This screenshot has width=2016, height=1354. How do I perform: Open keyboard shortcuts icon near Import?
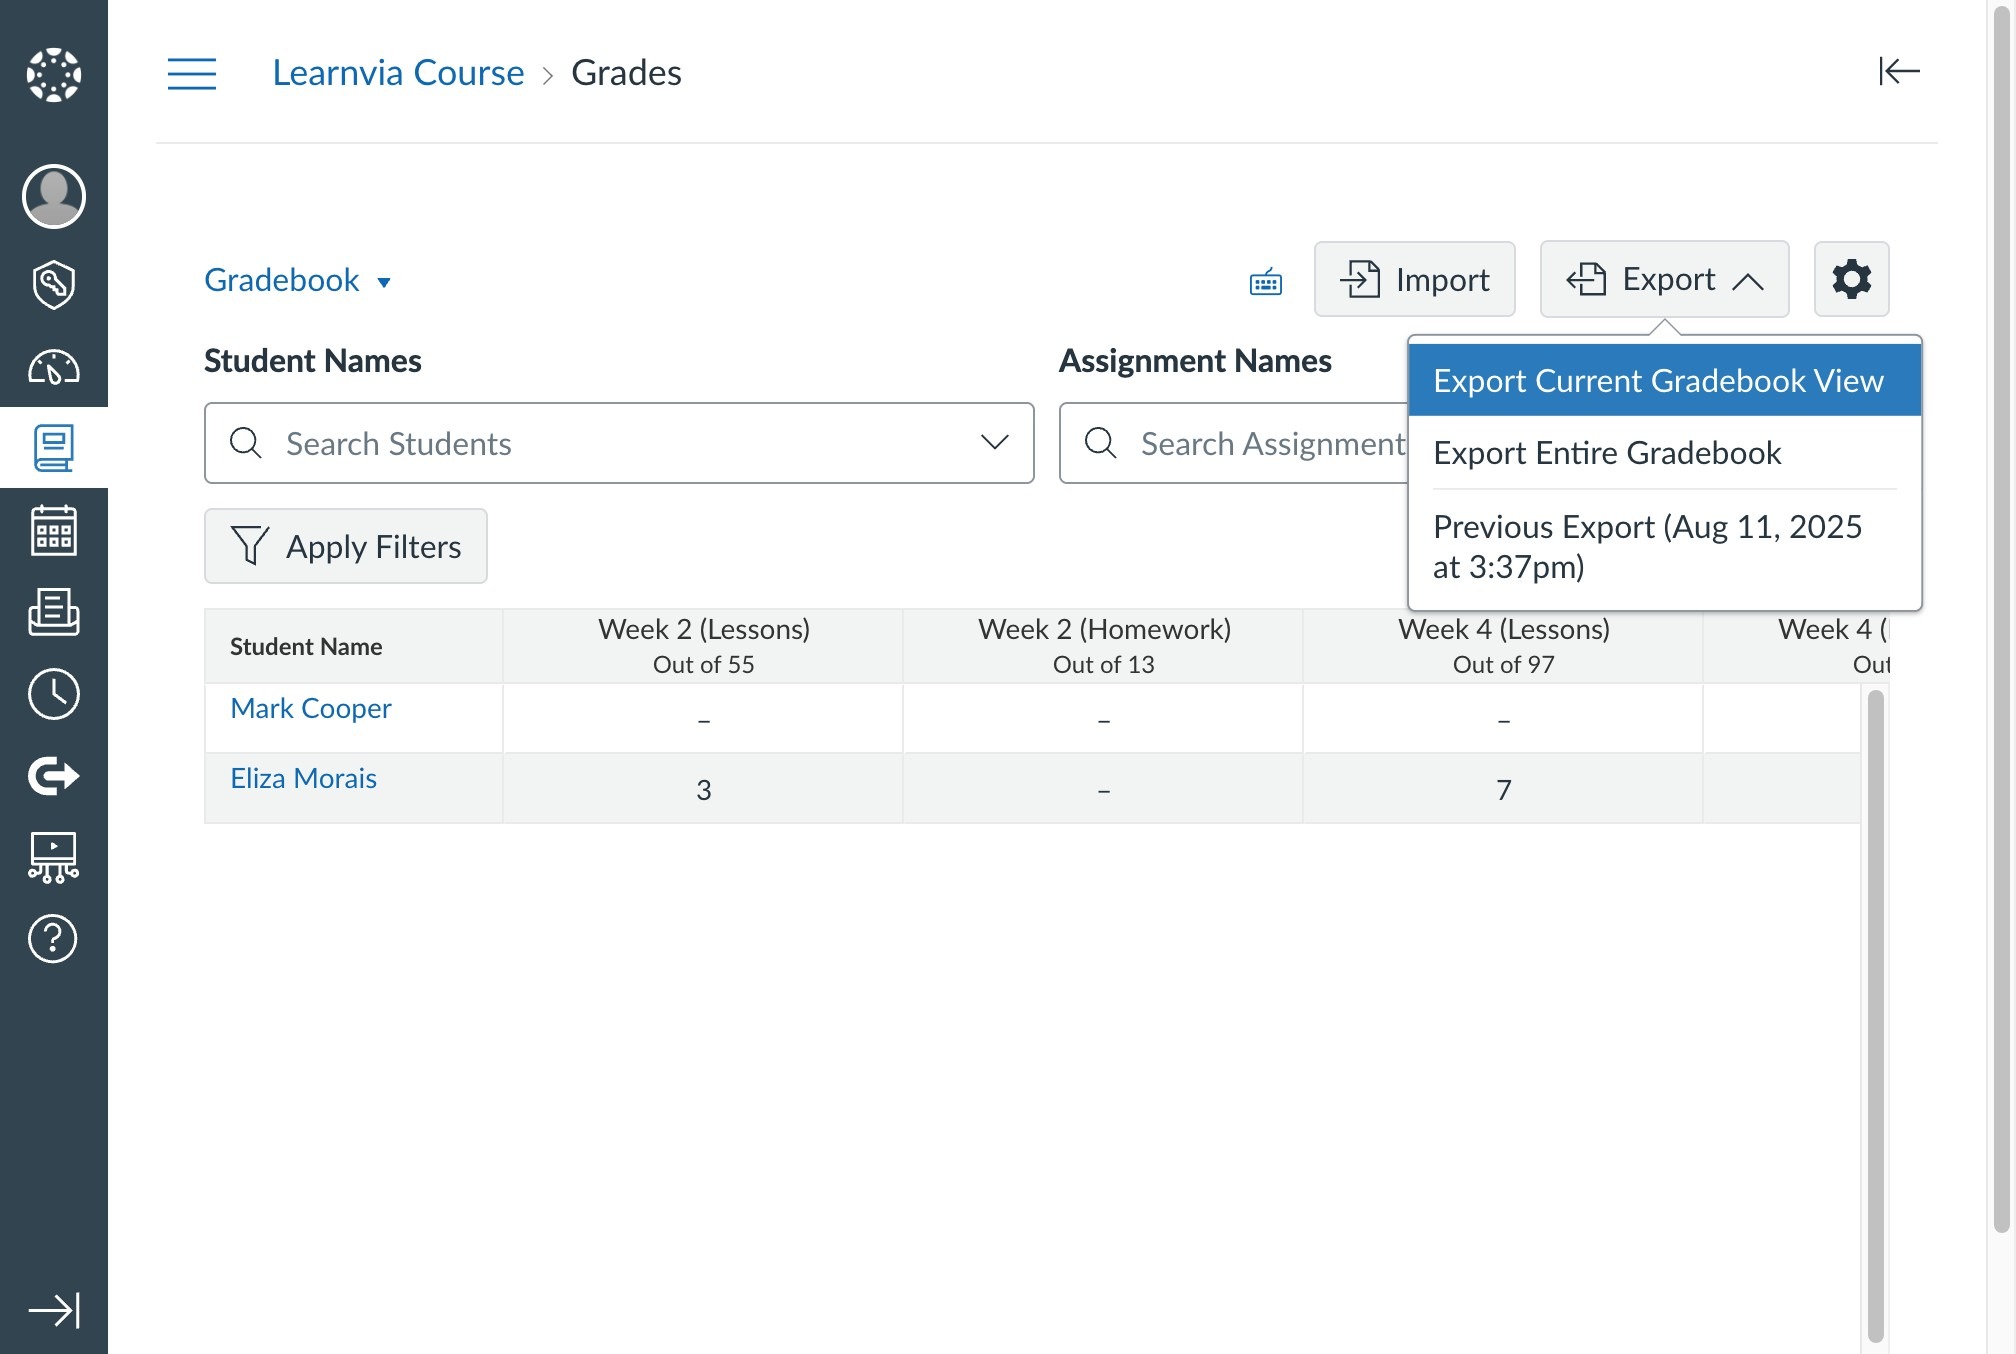(1266, 282)
